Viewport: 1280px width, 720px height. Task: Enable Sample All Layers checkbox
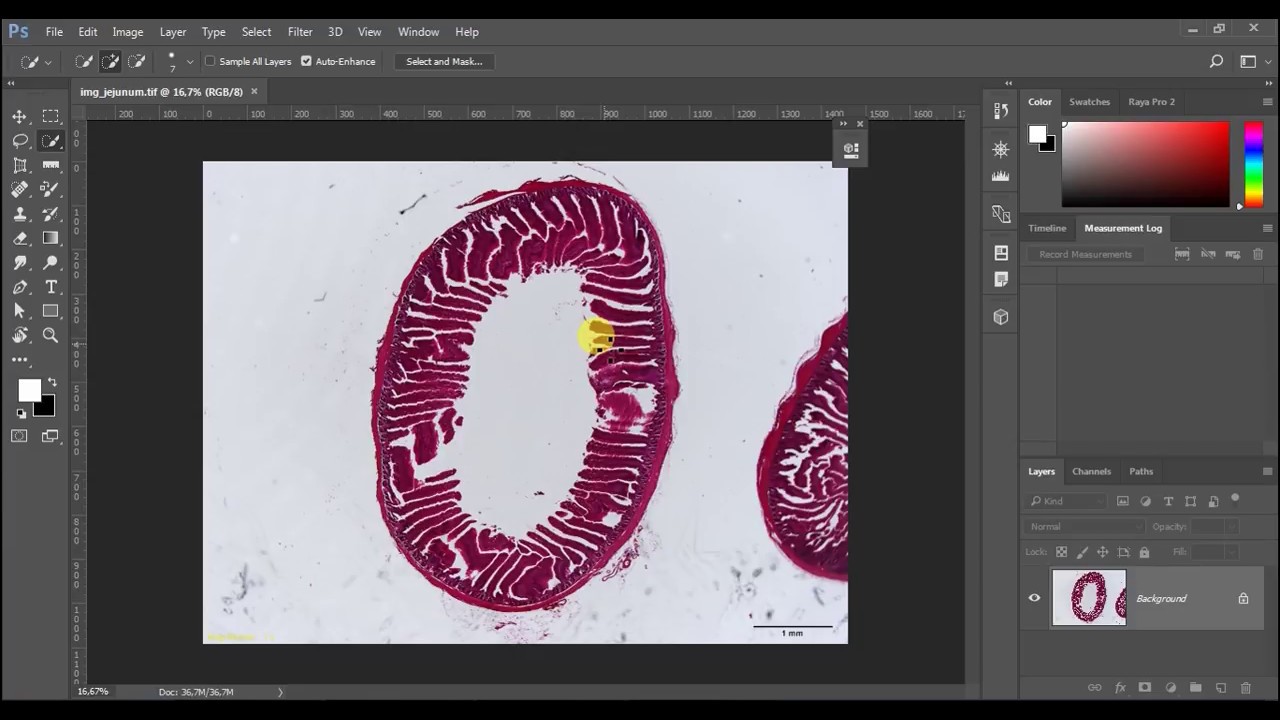pyautogui.click(x=210, y=61)
